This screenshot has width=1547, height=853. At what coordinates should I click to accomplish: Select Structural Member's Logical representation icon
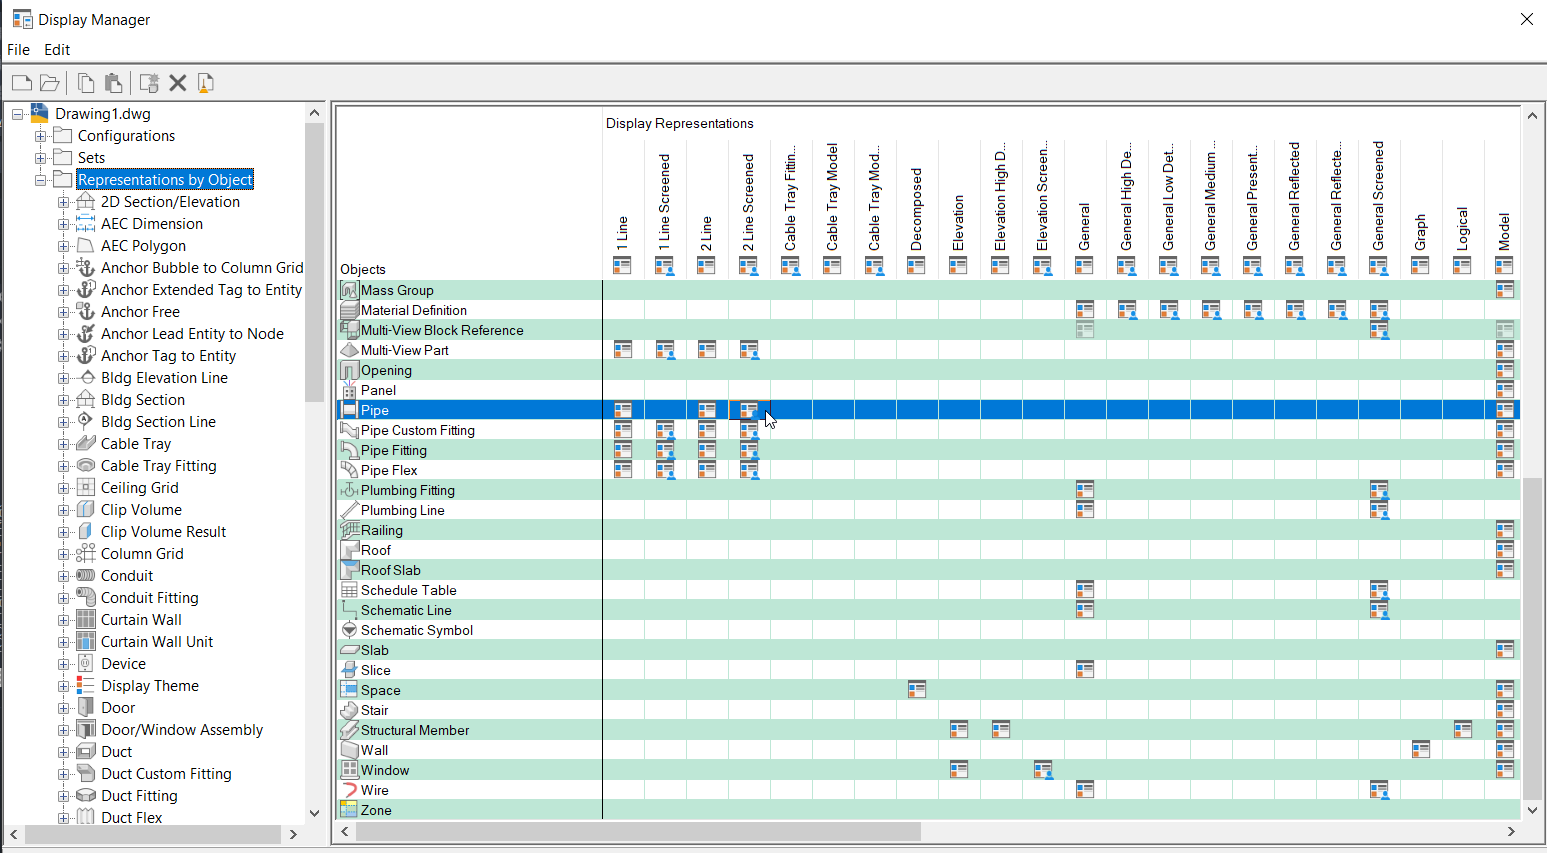[1463, 730]
